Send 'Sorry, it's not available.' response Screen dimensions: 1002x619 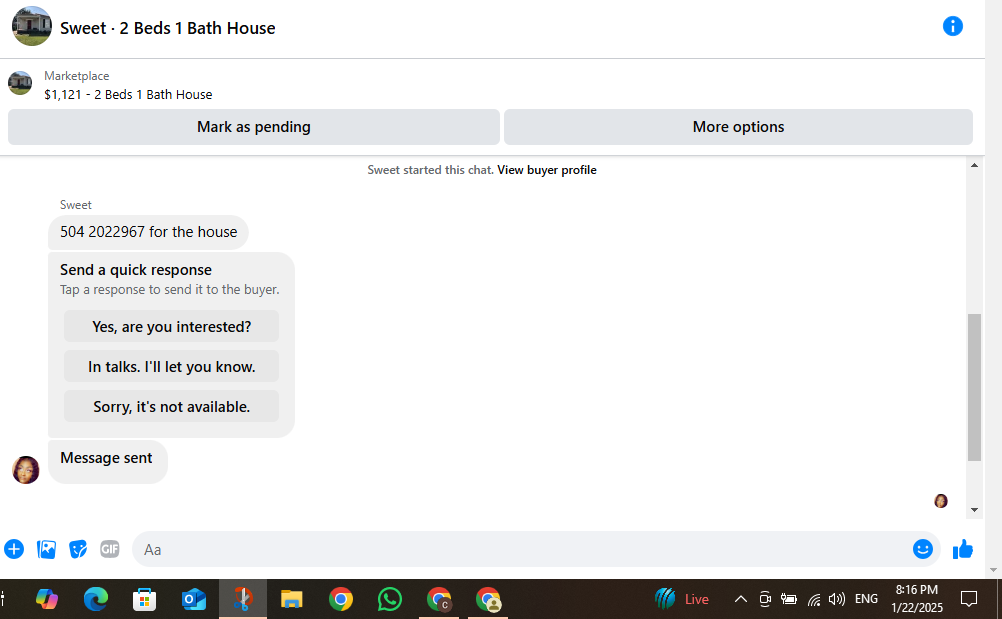171,406
